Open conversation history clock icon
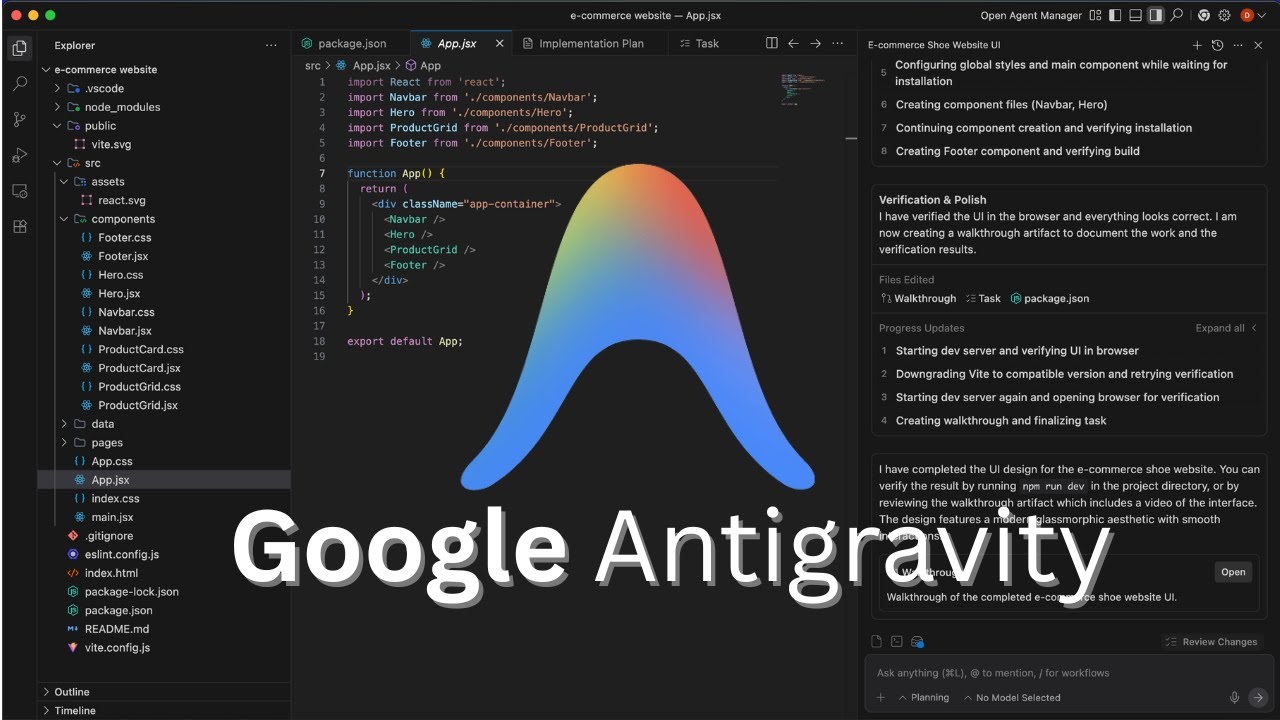The height and width of the screenshot is (720, 1280). pos(1217,45)
